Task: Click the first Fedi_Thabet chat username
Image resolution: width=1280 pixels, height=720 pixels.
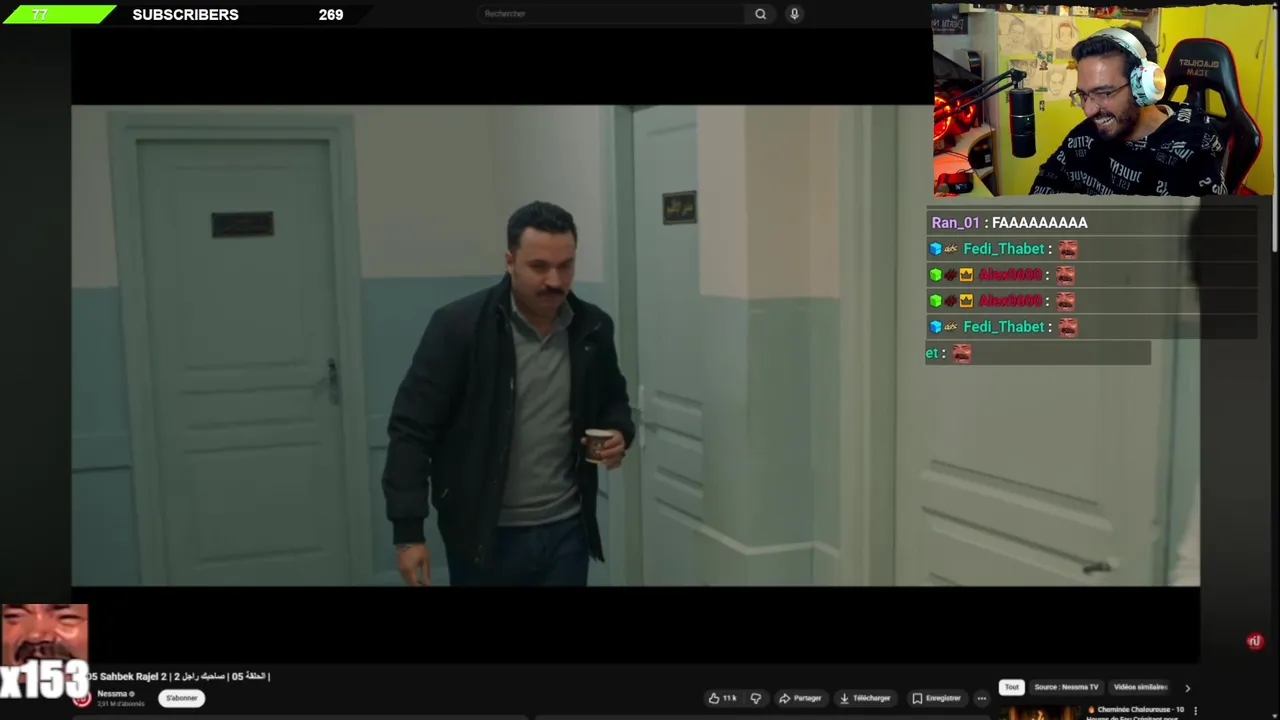Action: (1004, 249)
